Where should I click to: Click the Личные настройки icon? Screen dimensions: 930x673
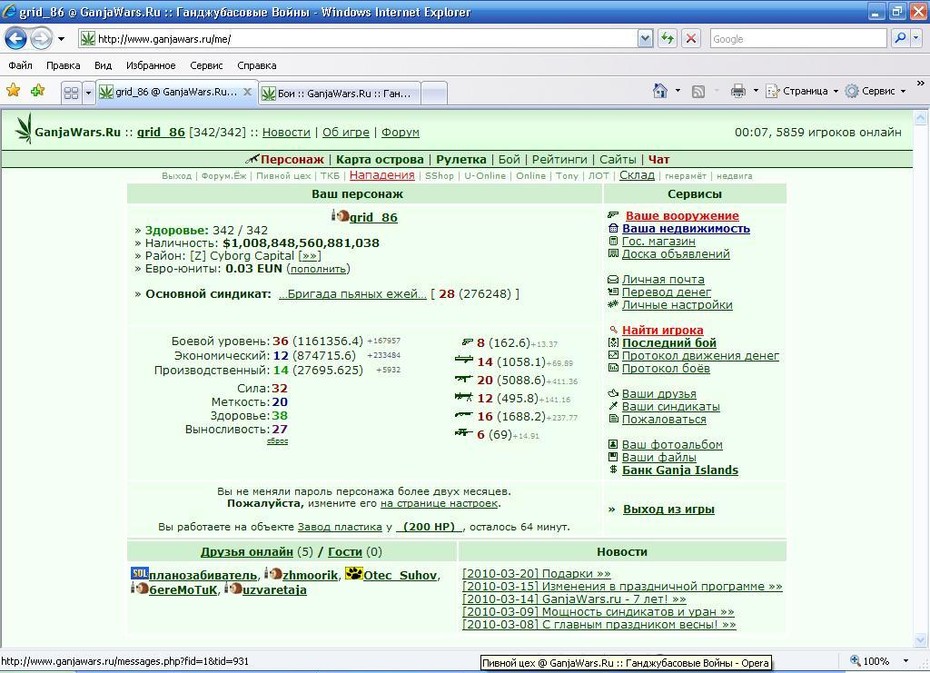pyautogui.click(x=613, y=304)
